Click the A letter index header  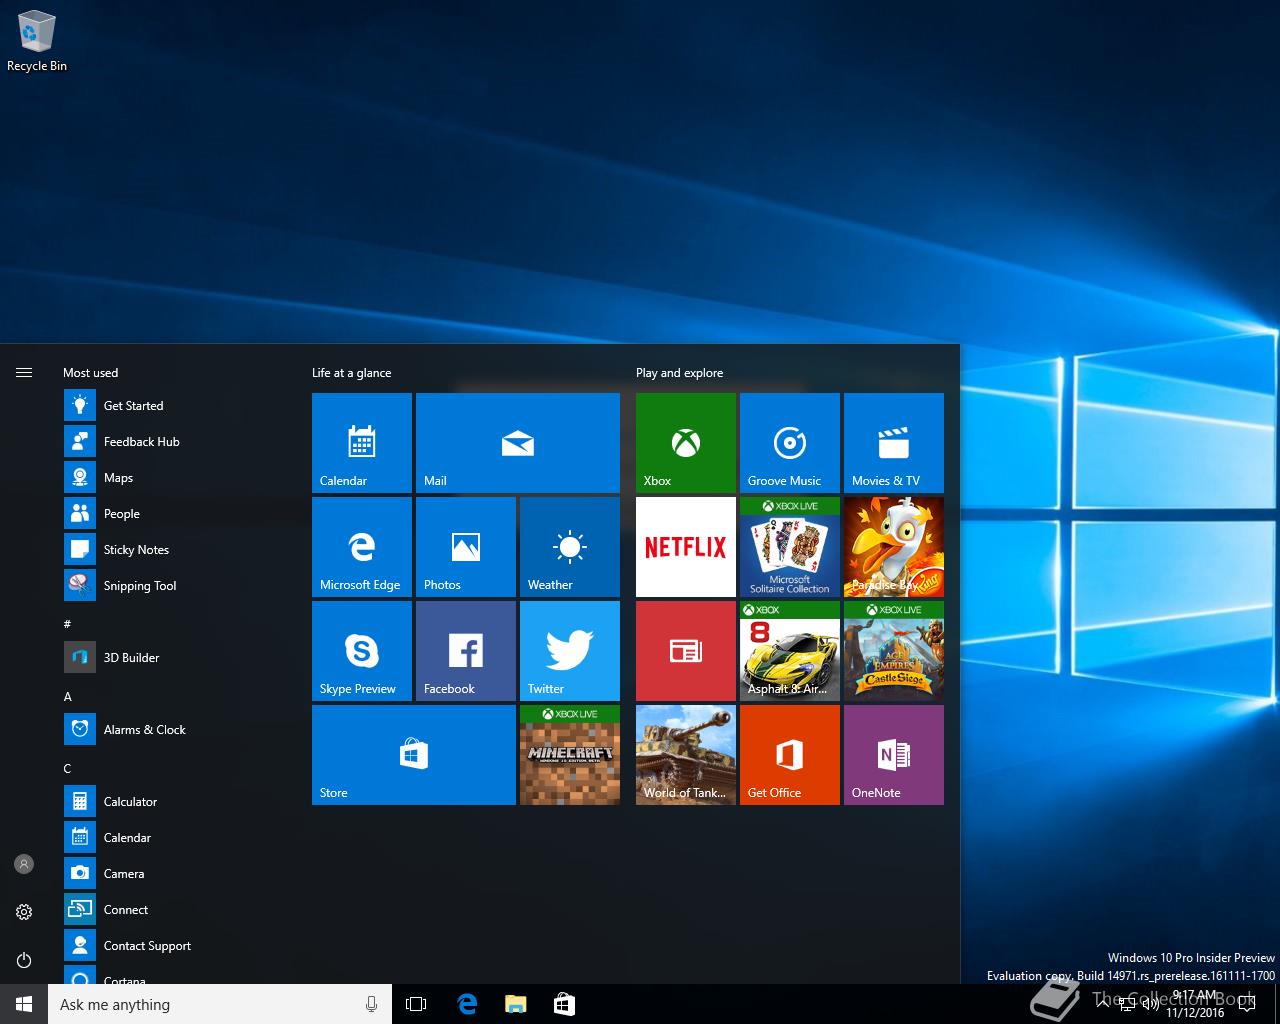click(68, 696)
